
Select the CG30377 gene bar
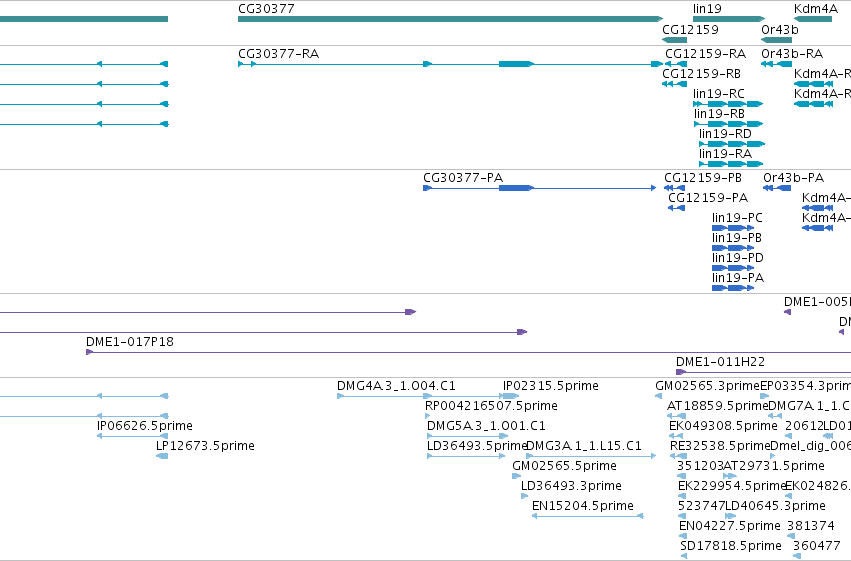[x=450, y=19]
